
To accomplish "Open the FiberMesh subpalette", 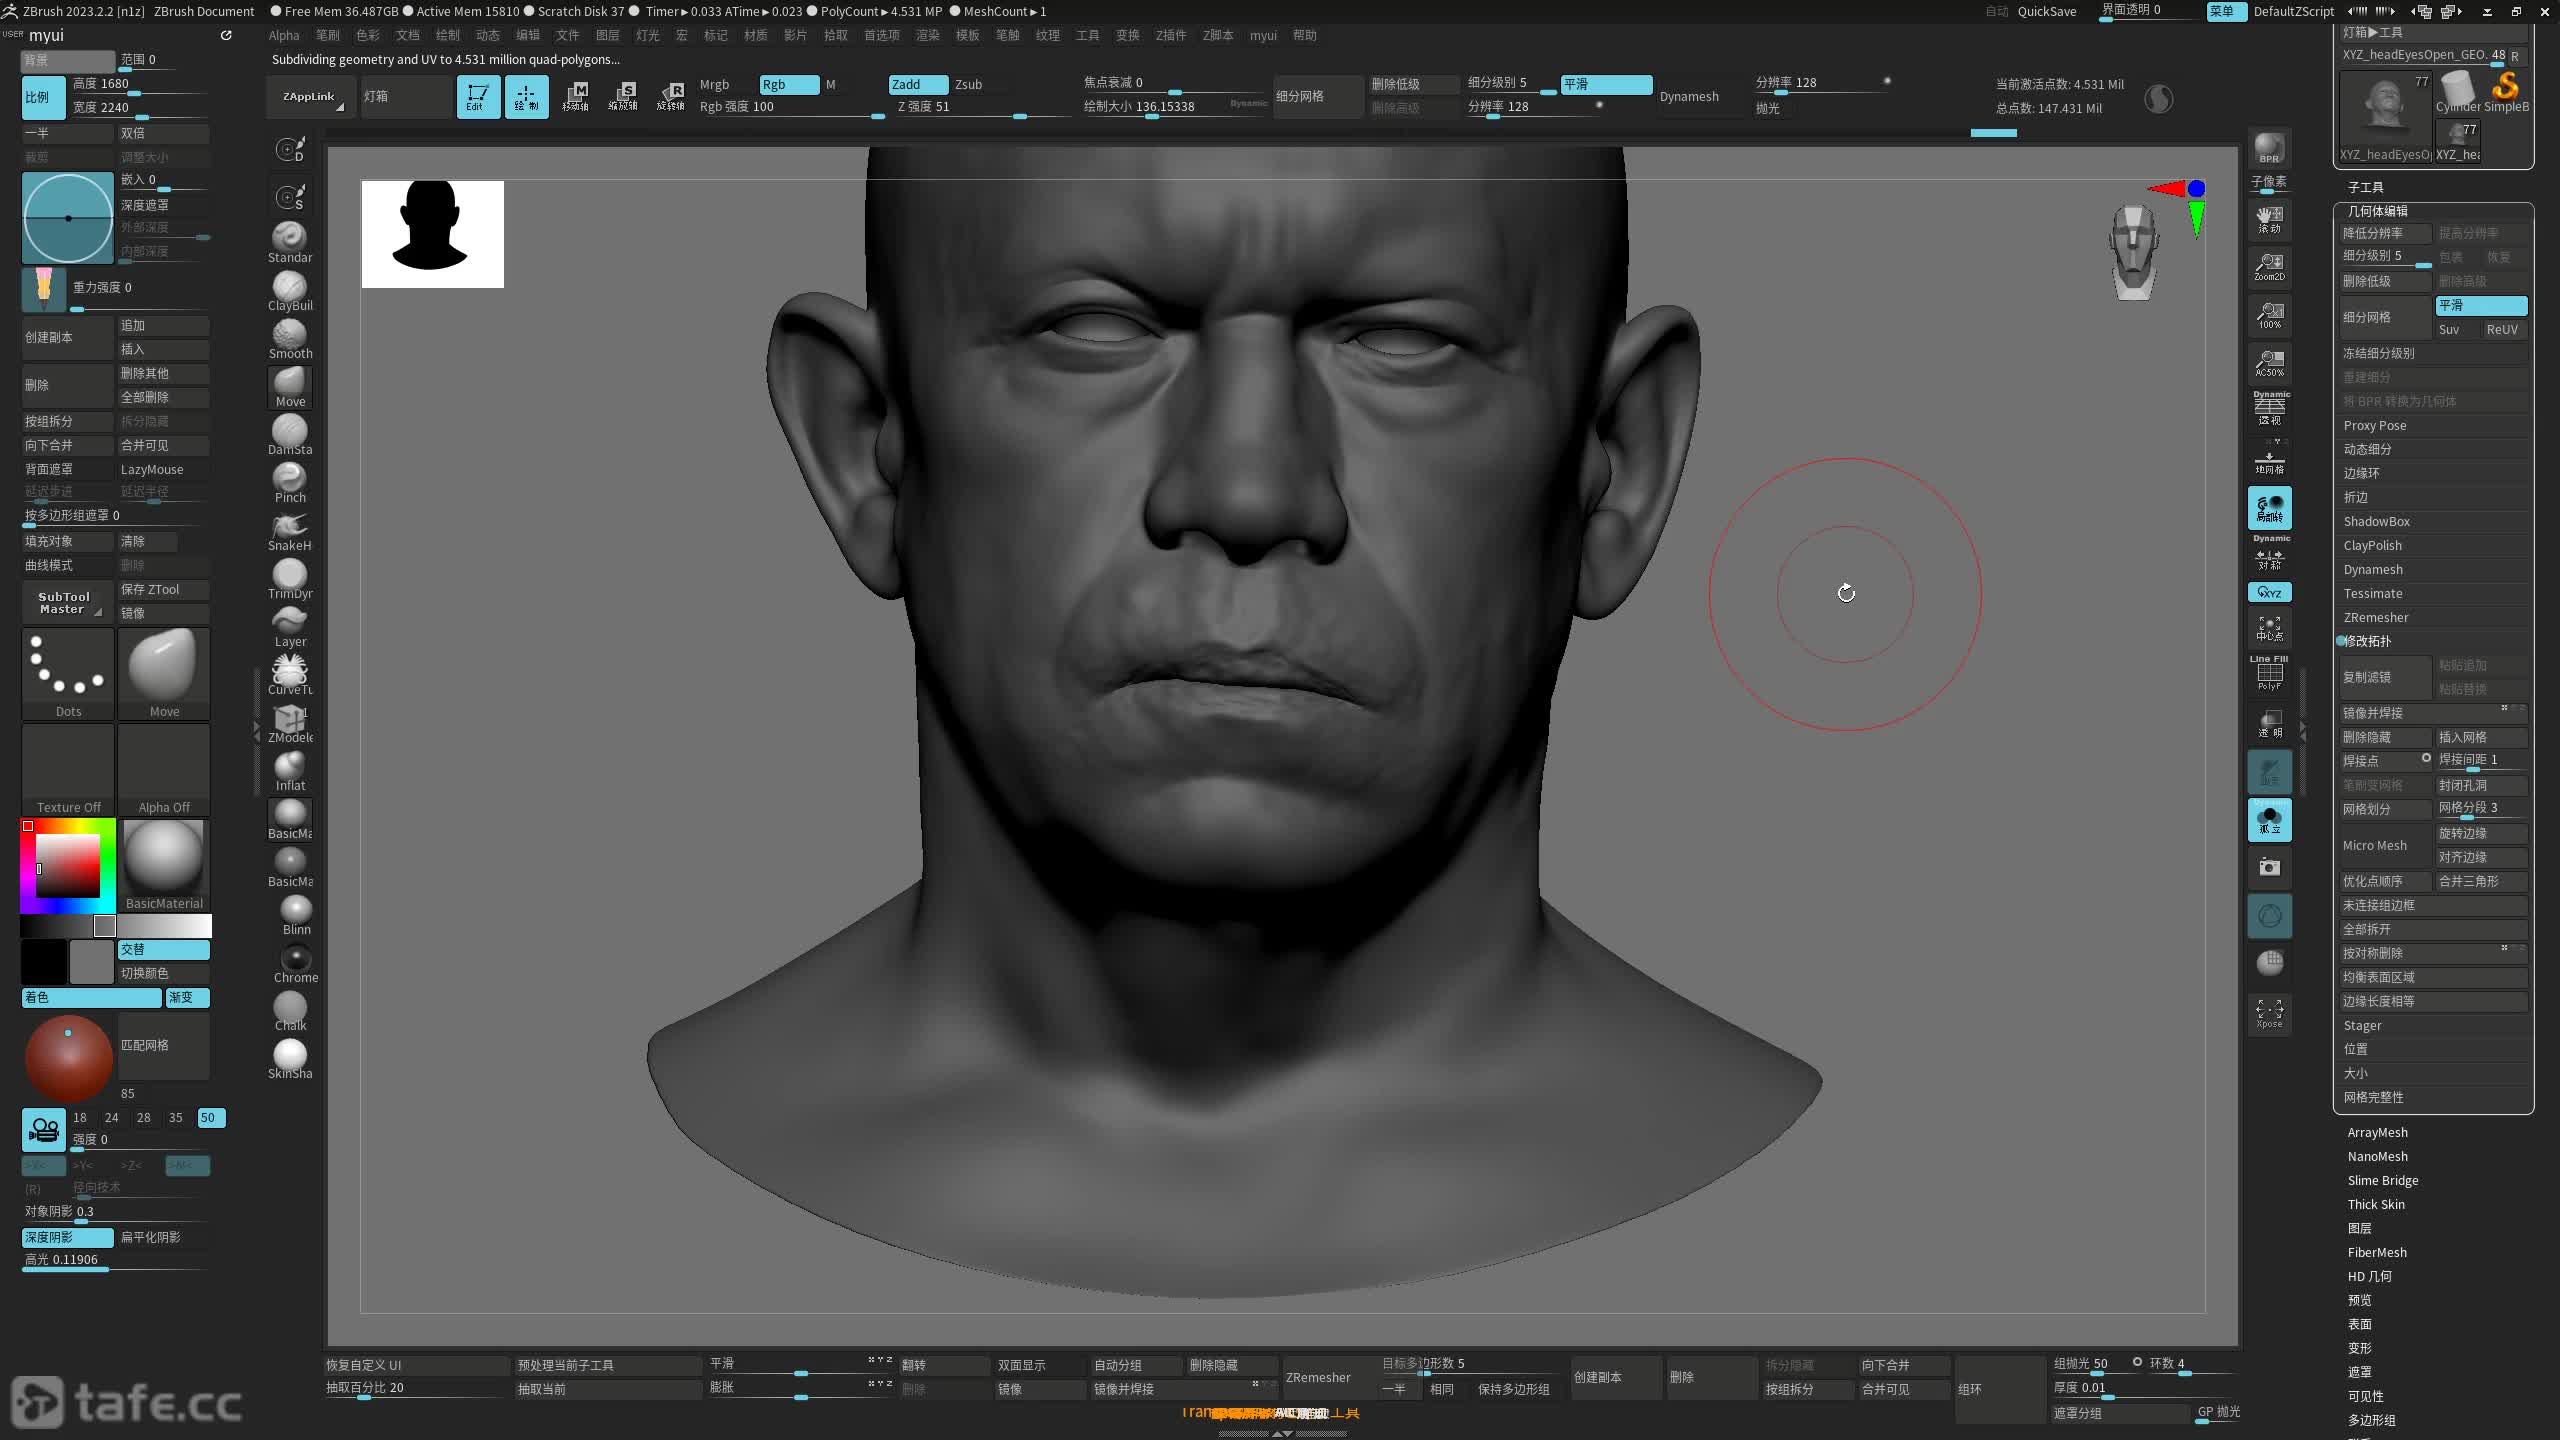I will (2377, 1252).
